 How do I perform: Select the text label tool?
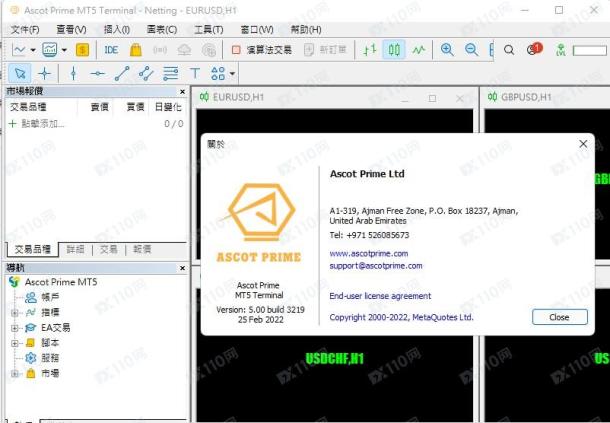[x=195, y=73]
